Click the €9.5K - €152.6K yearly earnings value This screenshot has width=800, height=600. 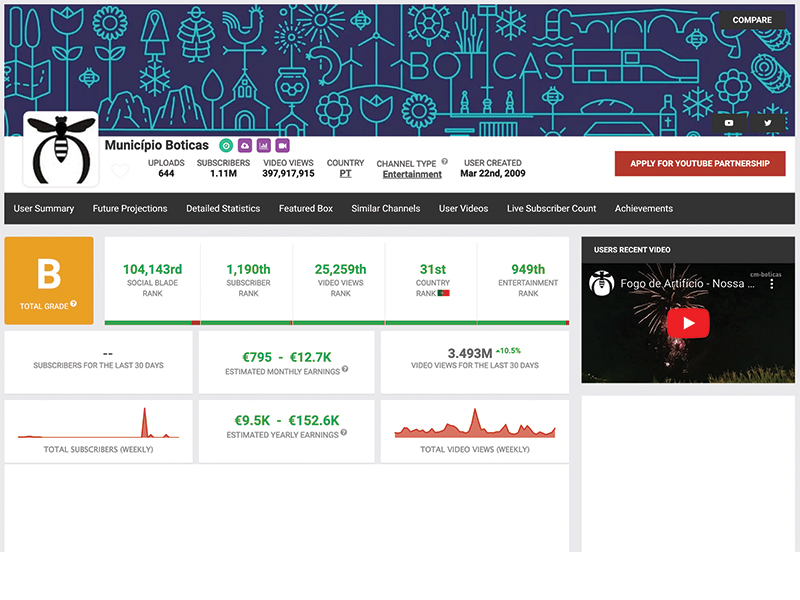287,420
